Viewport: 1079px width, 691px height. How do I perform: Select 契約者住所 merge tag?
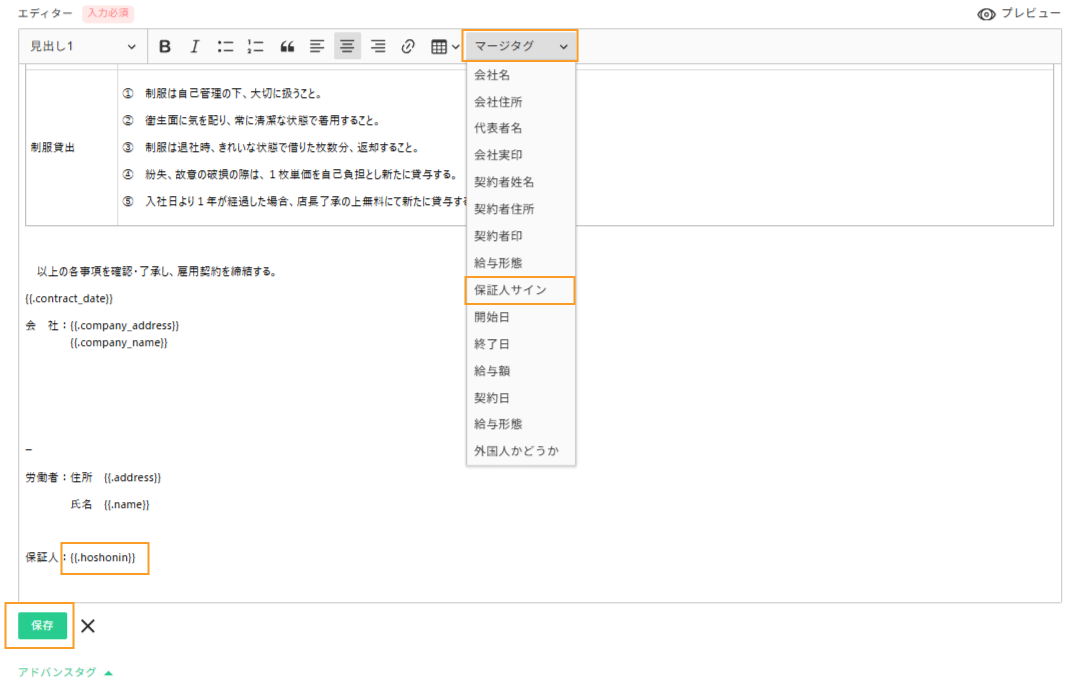(521, 209)
